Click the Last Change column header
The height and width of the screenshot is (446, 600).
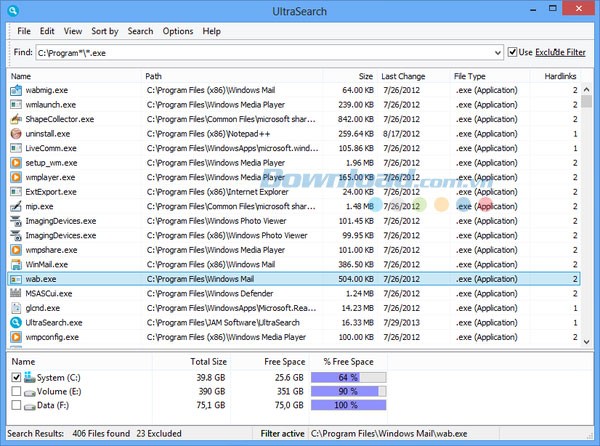[x=403, y=76]
